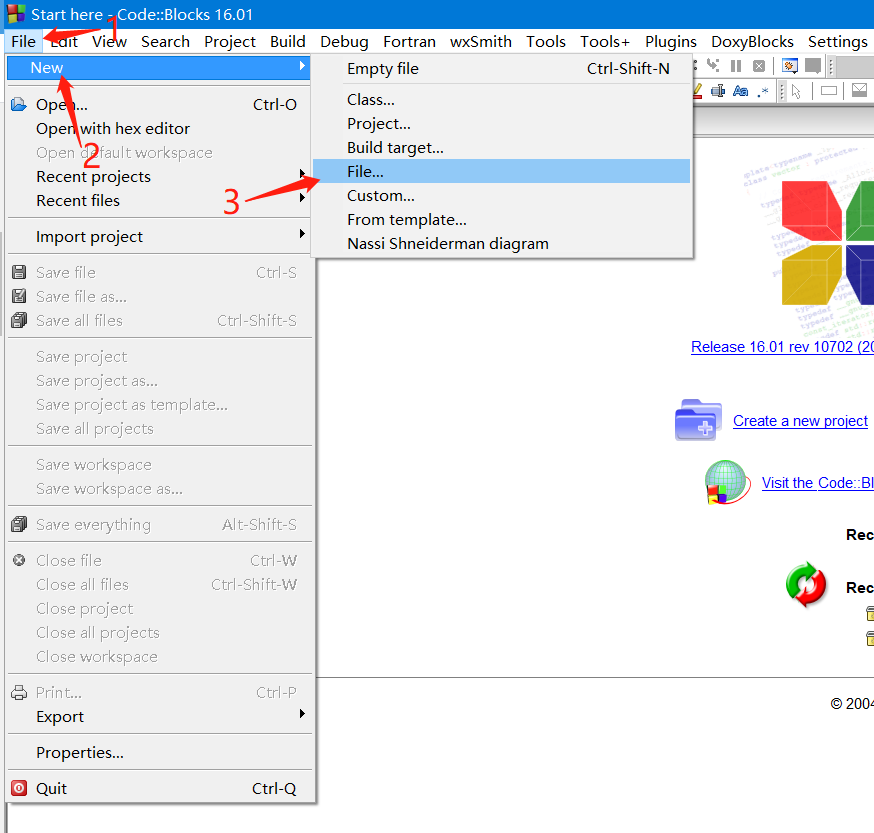Open the Settings menu

click(837, 42)
